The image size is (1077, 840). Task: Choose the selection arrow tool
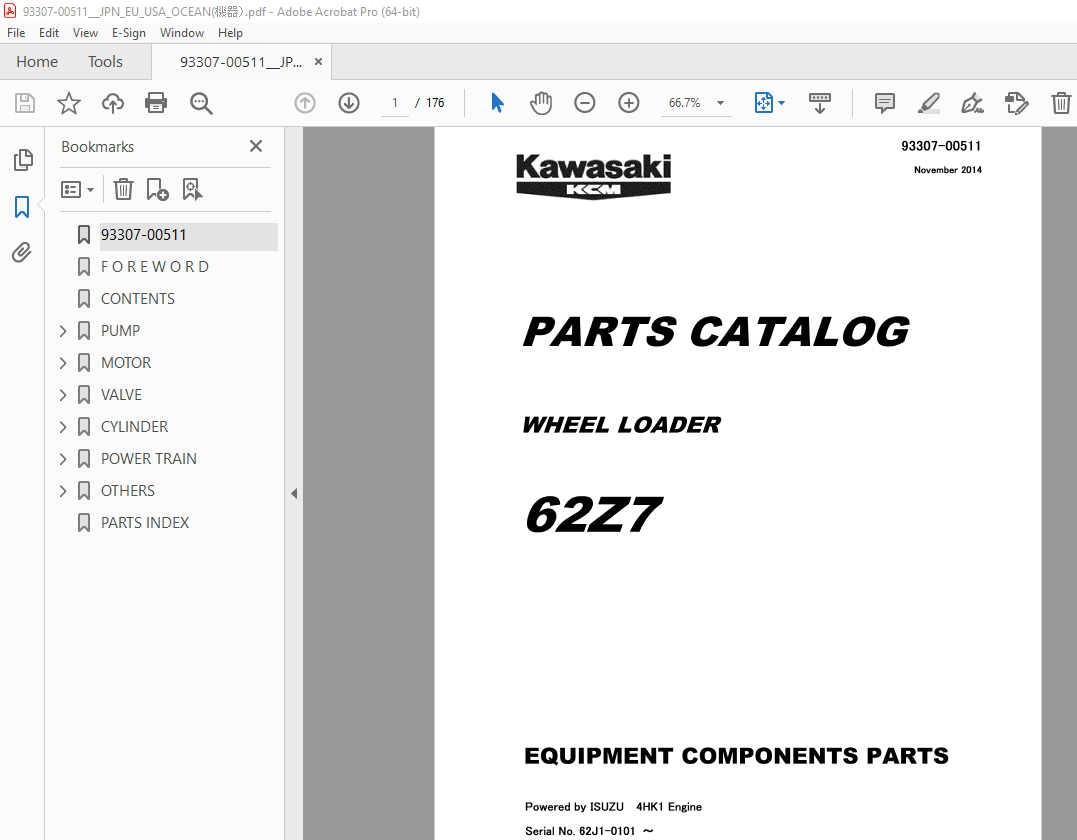point(497,103)
